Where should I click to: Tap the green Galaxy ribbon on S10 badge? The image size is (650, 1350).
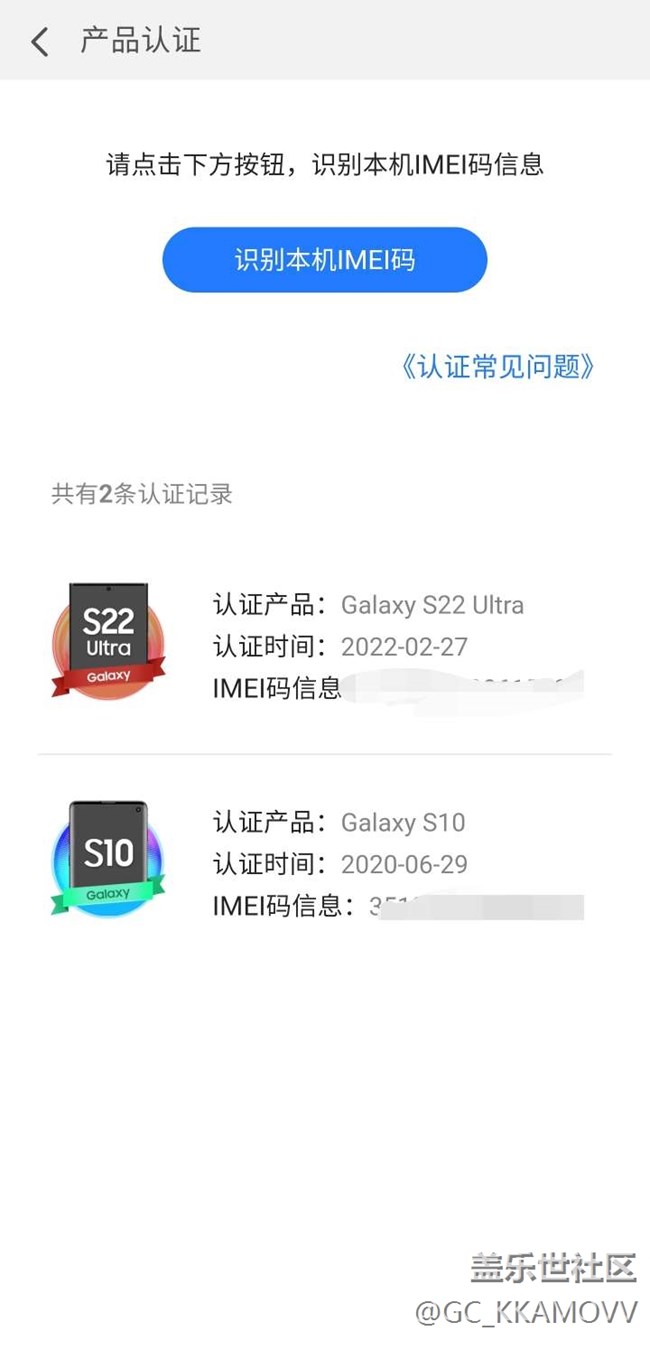(108, 894)
